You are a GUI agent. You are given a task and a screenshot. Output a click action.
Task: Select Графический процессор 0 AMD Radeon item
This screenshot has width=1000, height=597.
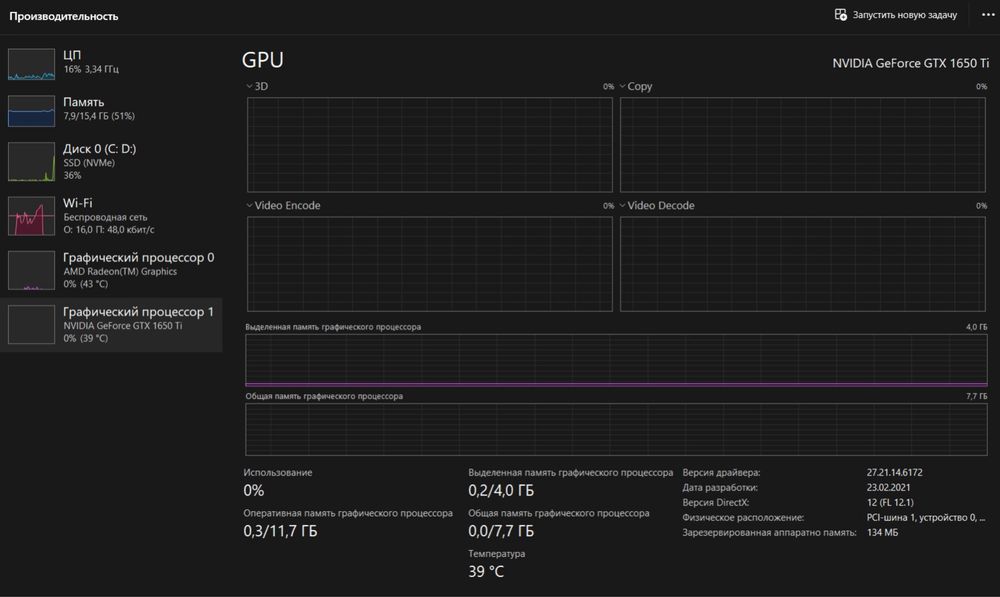(111, 270)
